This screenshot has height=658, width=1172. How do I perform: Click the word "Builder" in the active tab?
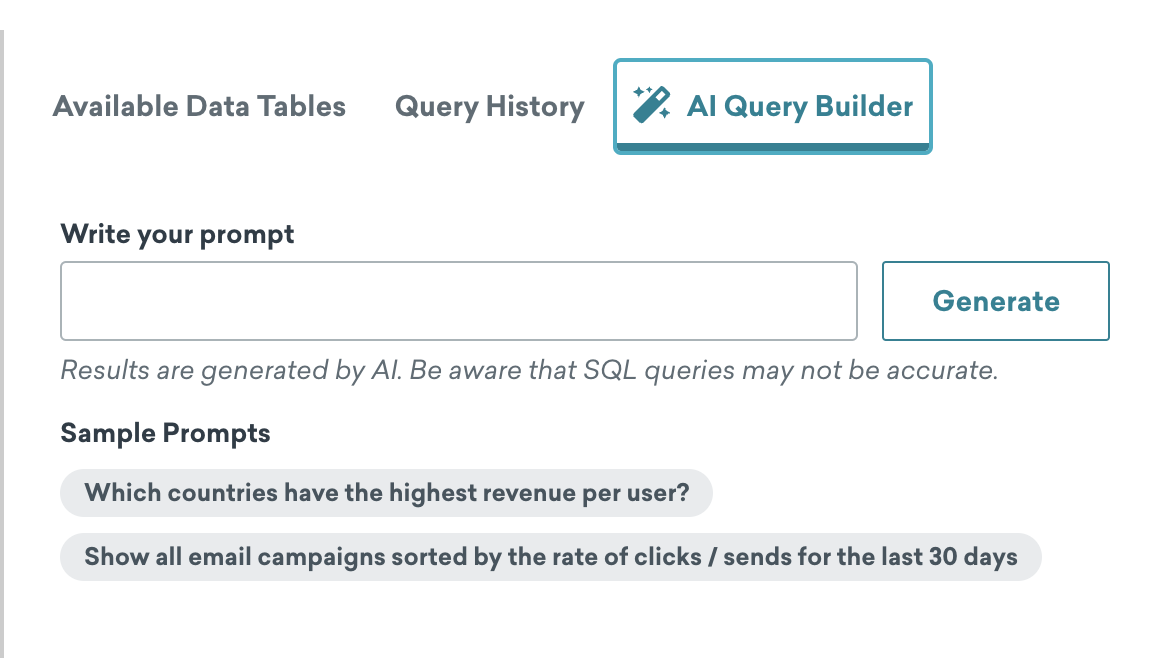pos(864,106)
